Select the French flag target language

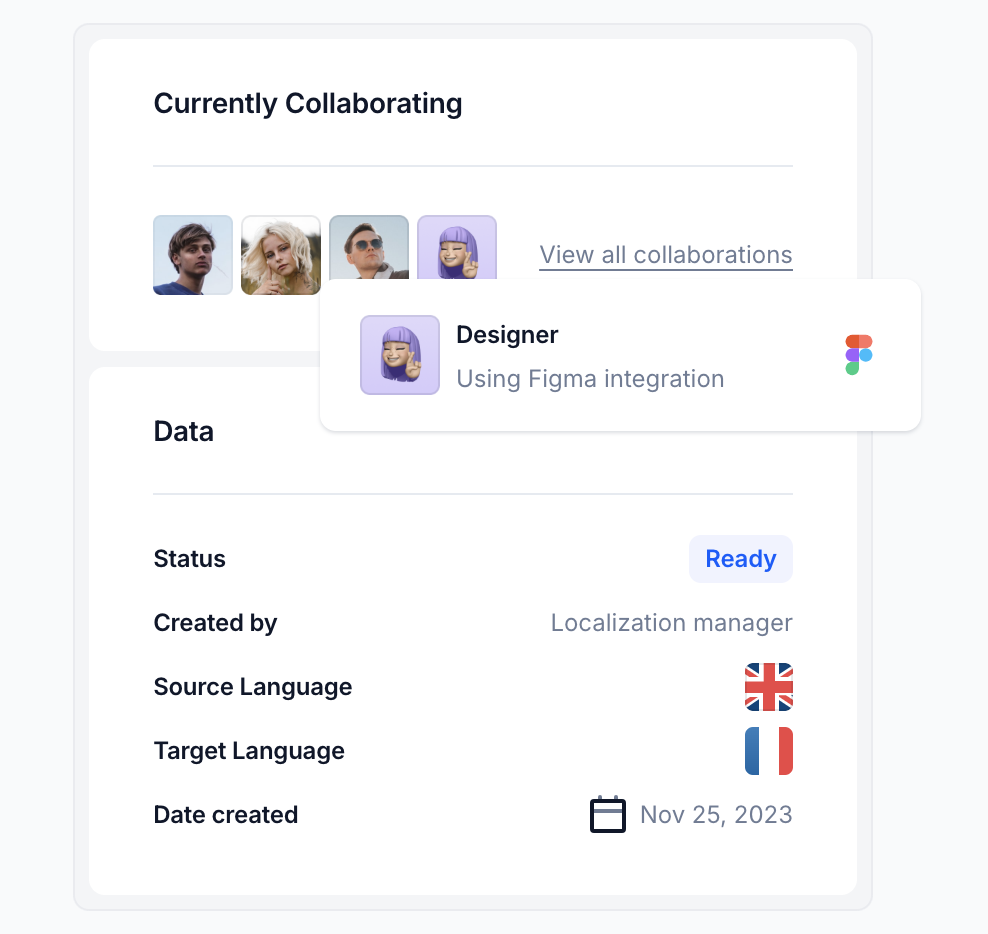[x=769, y=751]
